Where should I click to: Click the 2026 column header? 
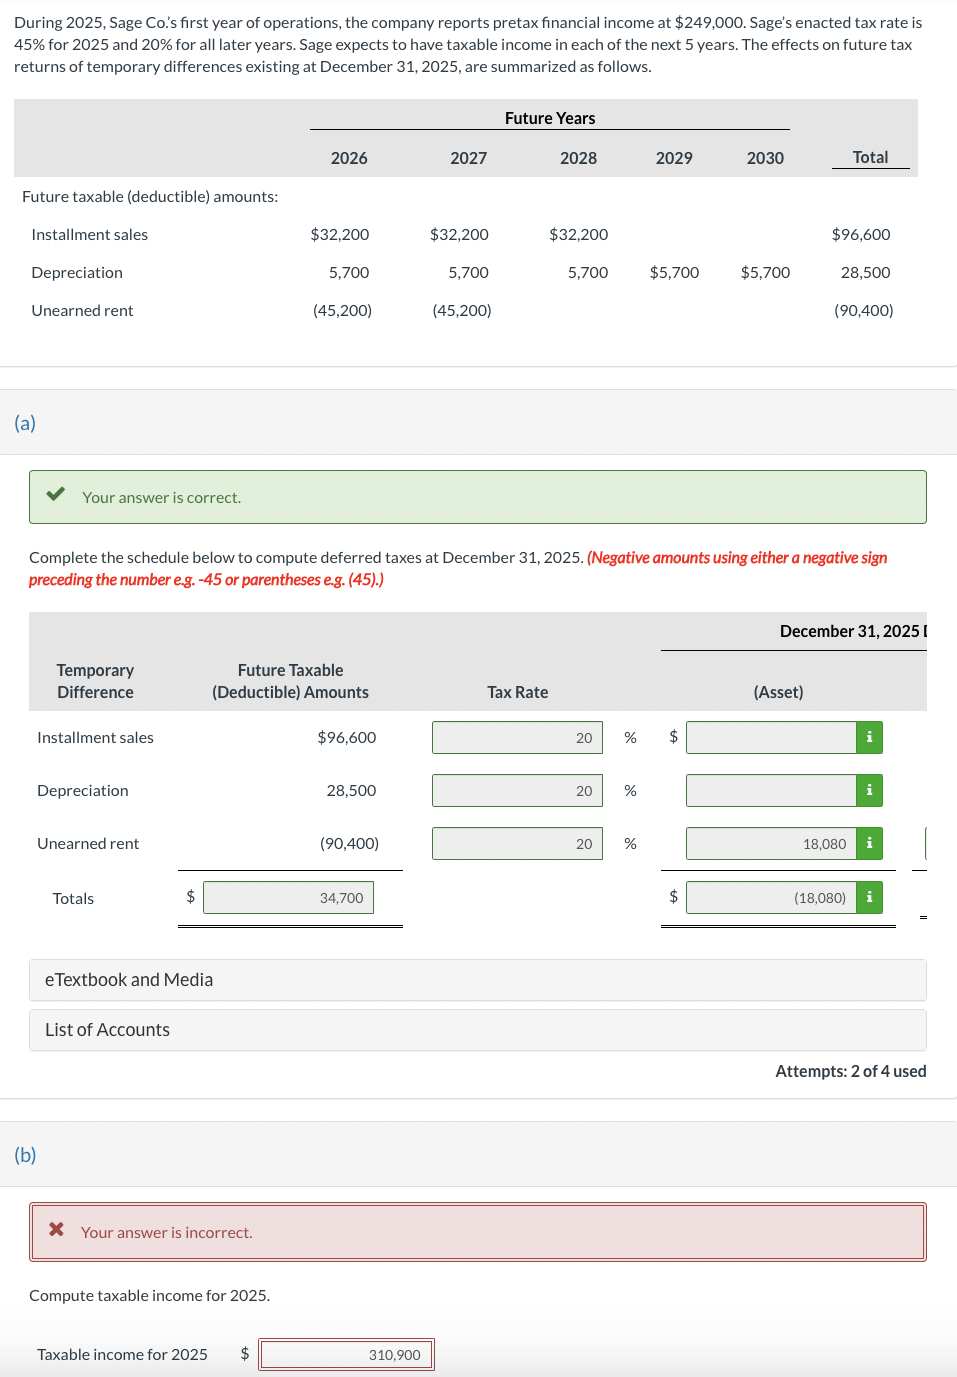click(349, 158)
